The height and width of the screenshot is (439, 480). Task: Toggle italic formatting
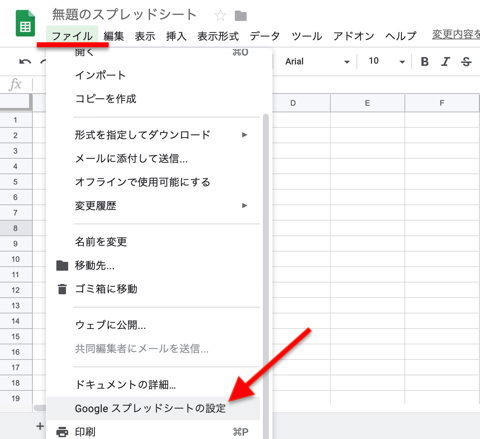(445, 62)
